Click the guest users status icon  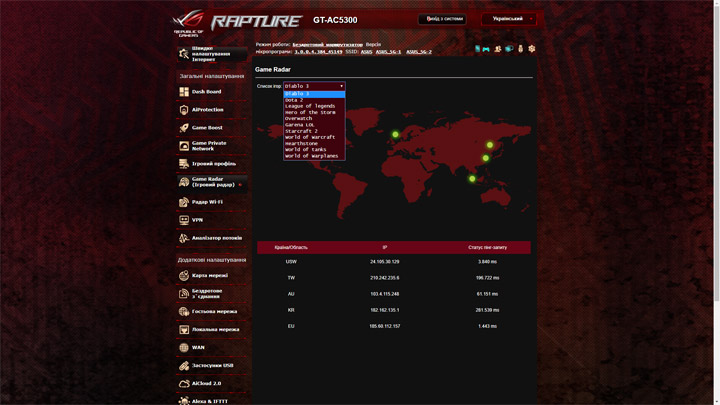pyautogui.click(x=497, y=49)
